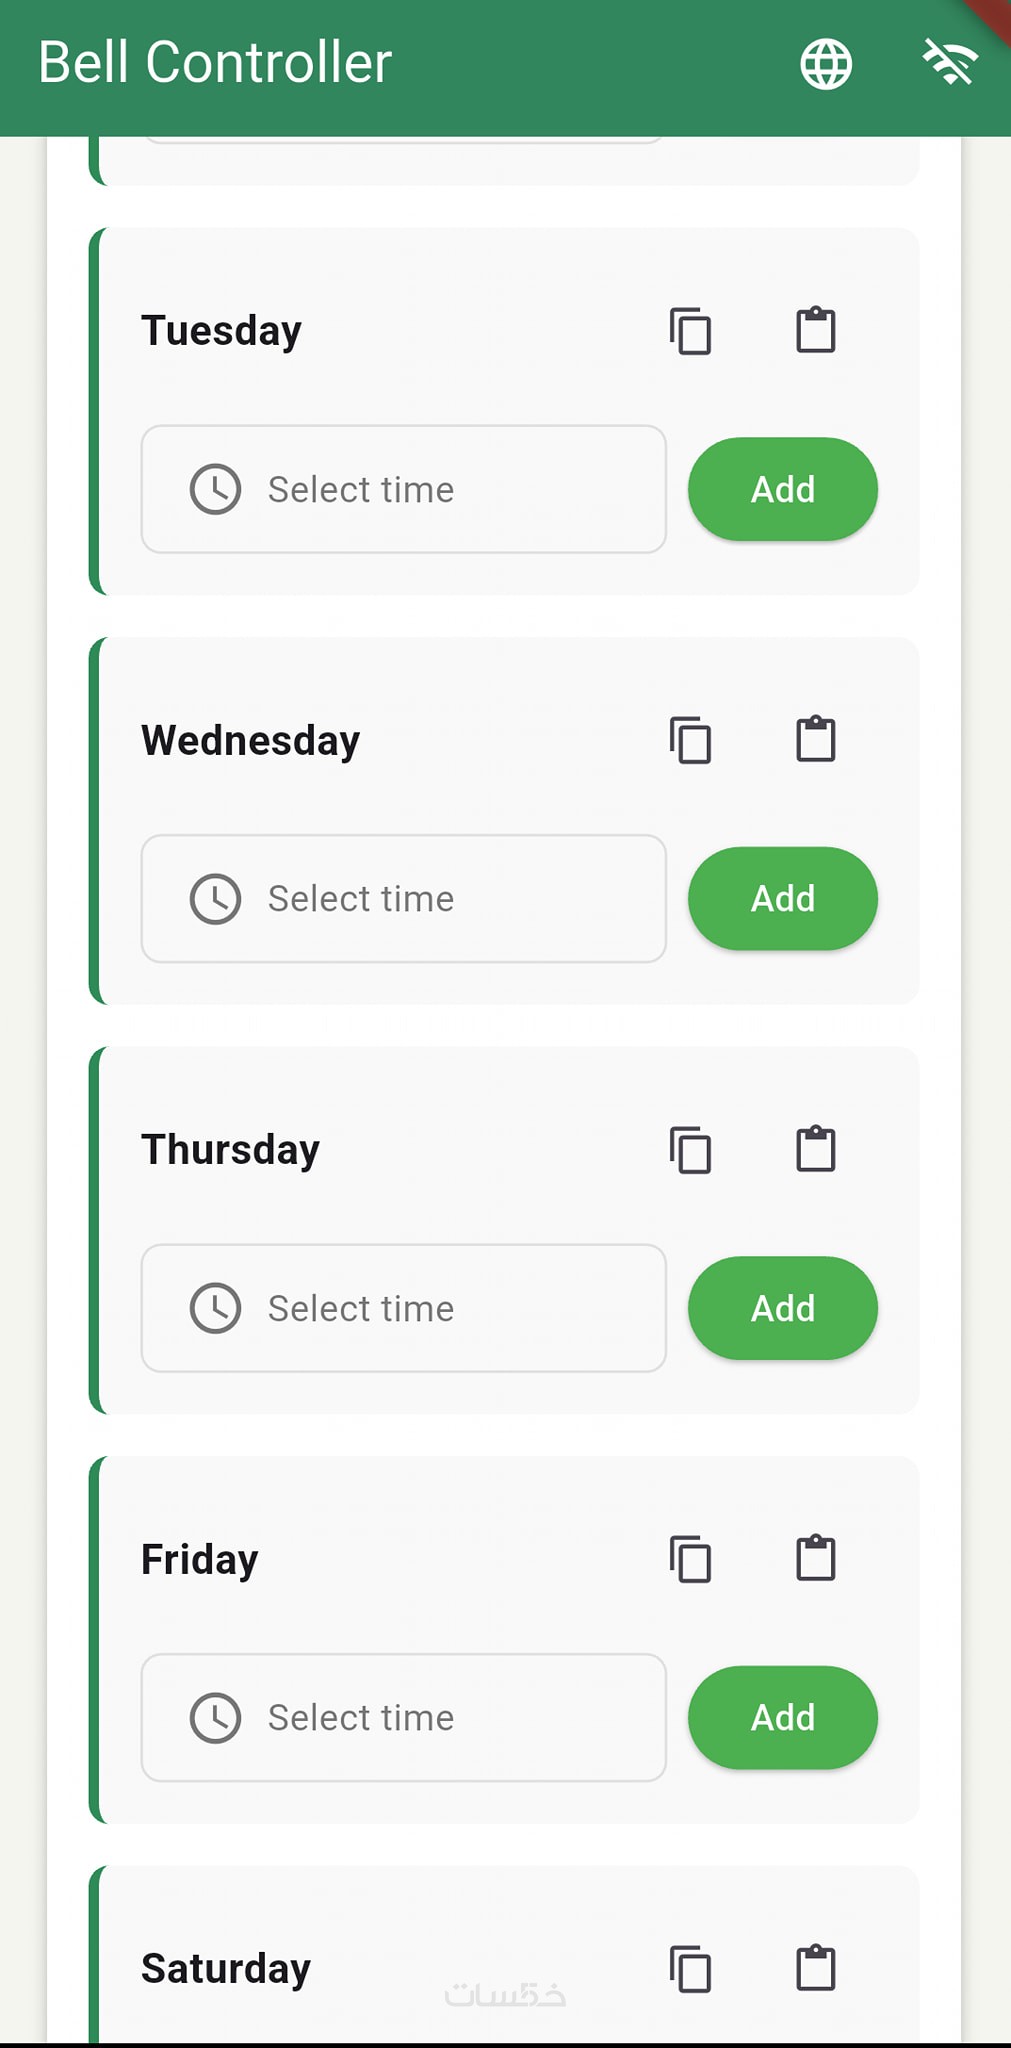
Task: Copy Friday's bell schedule
Action: [690, 1559]
